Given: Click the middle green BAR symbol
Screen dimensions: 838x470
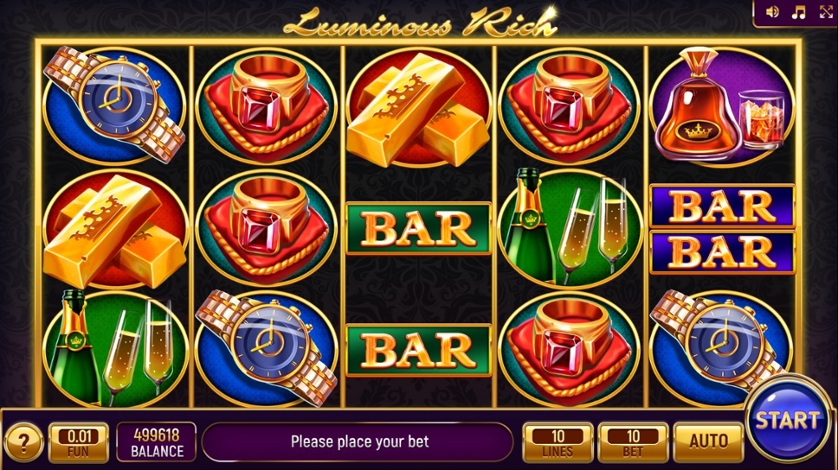Looking at the screenshot, I should (418, 228).
